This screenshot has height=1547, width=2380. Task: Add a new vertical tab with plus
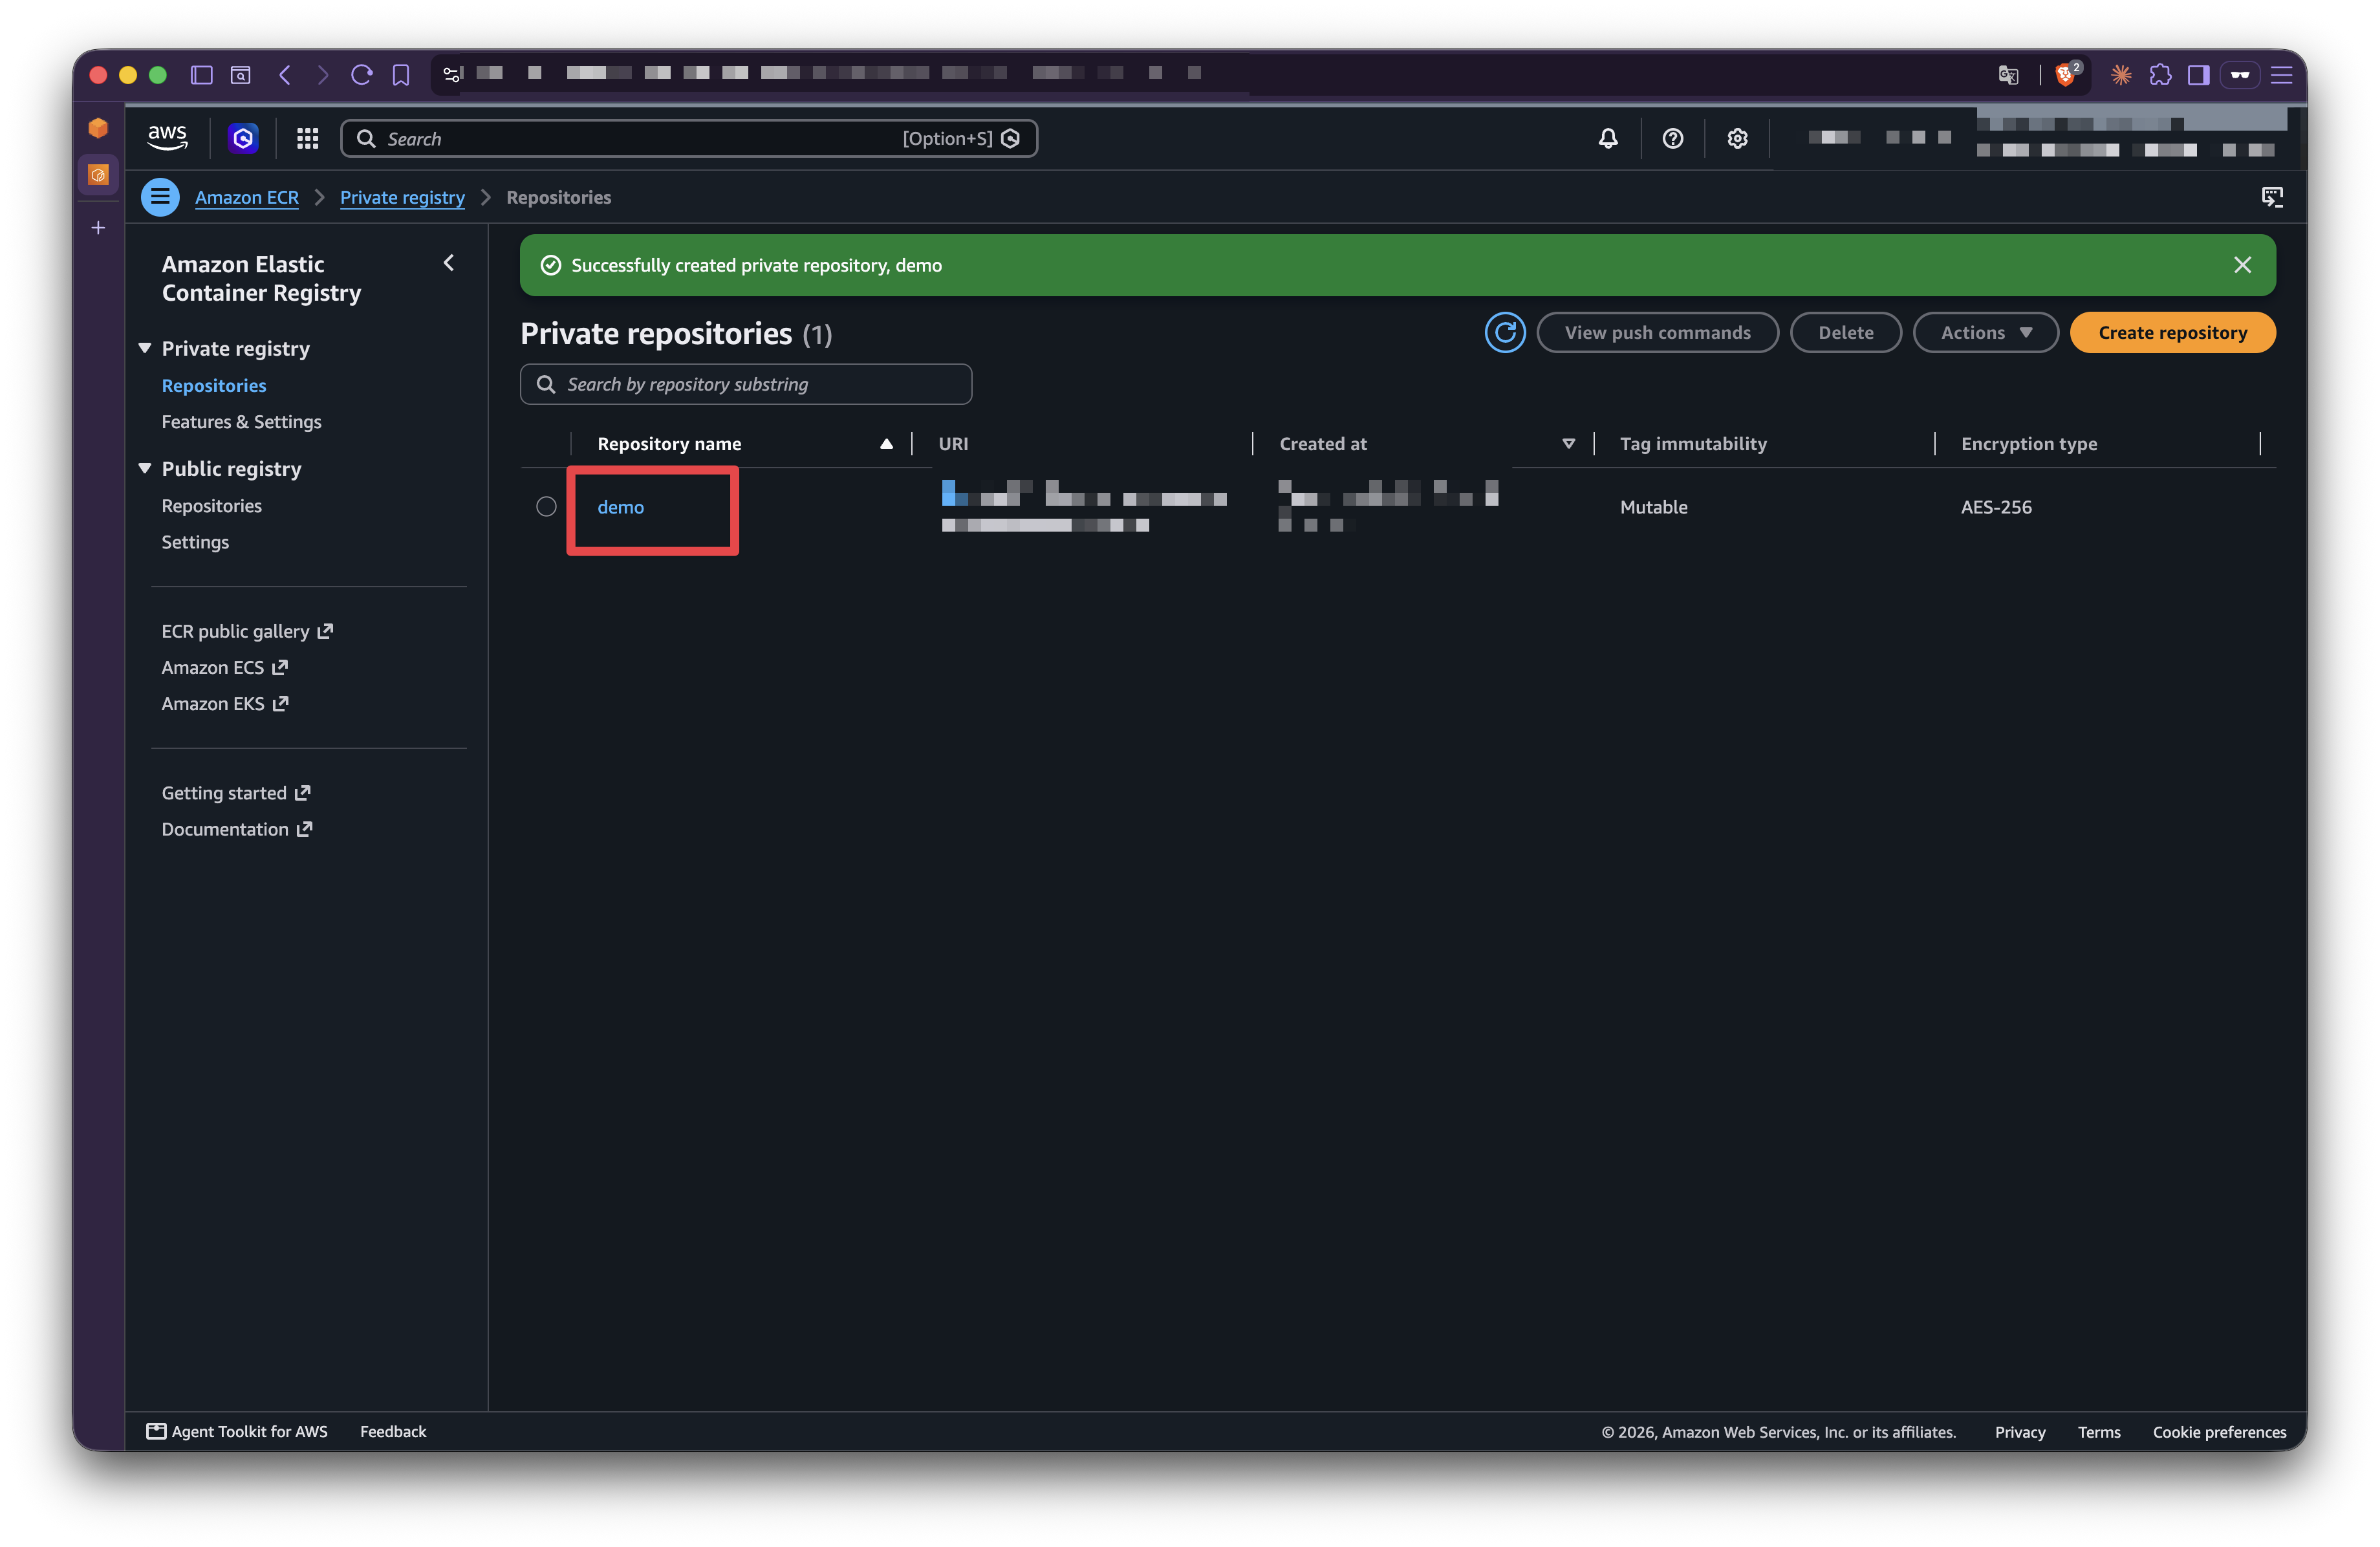(x=98, y=228)
